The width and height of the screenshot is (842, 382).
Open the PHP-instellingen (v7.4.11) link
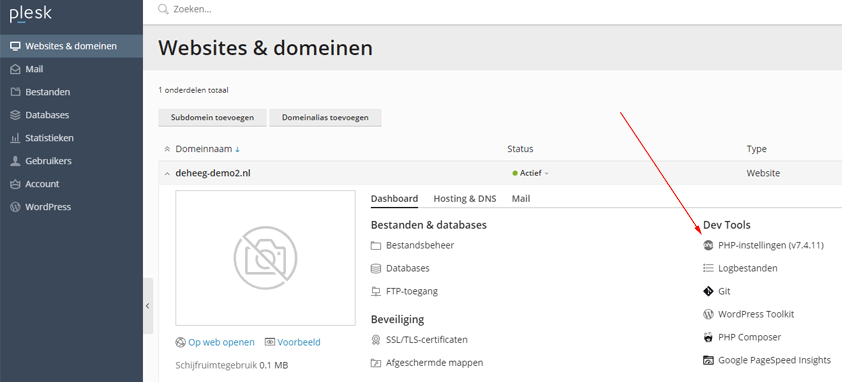[771, 246]
